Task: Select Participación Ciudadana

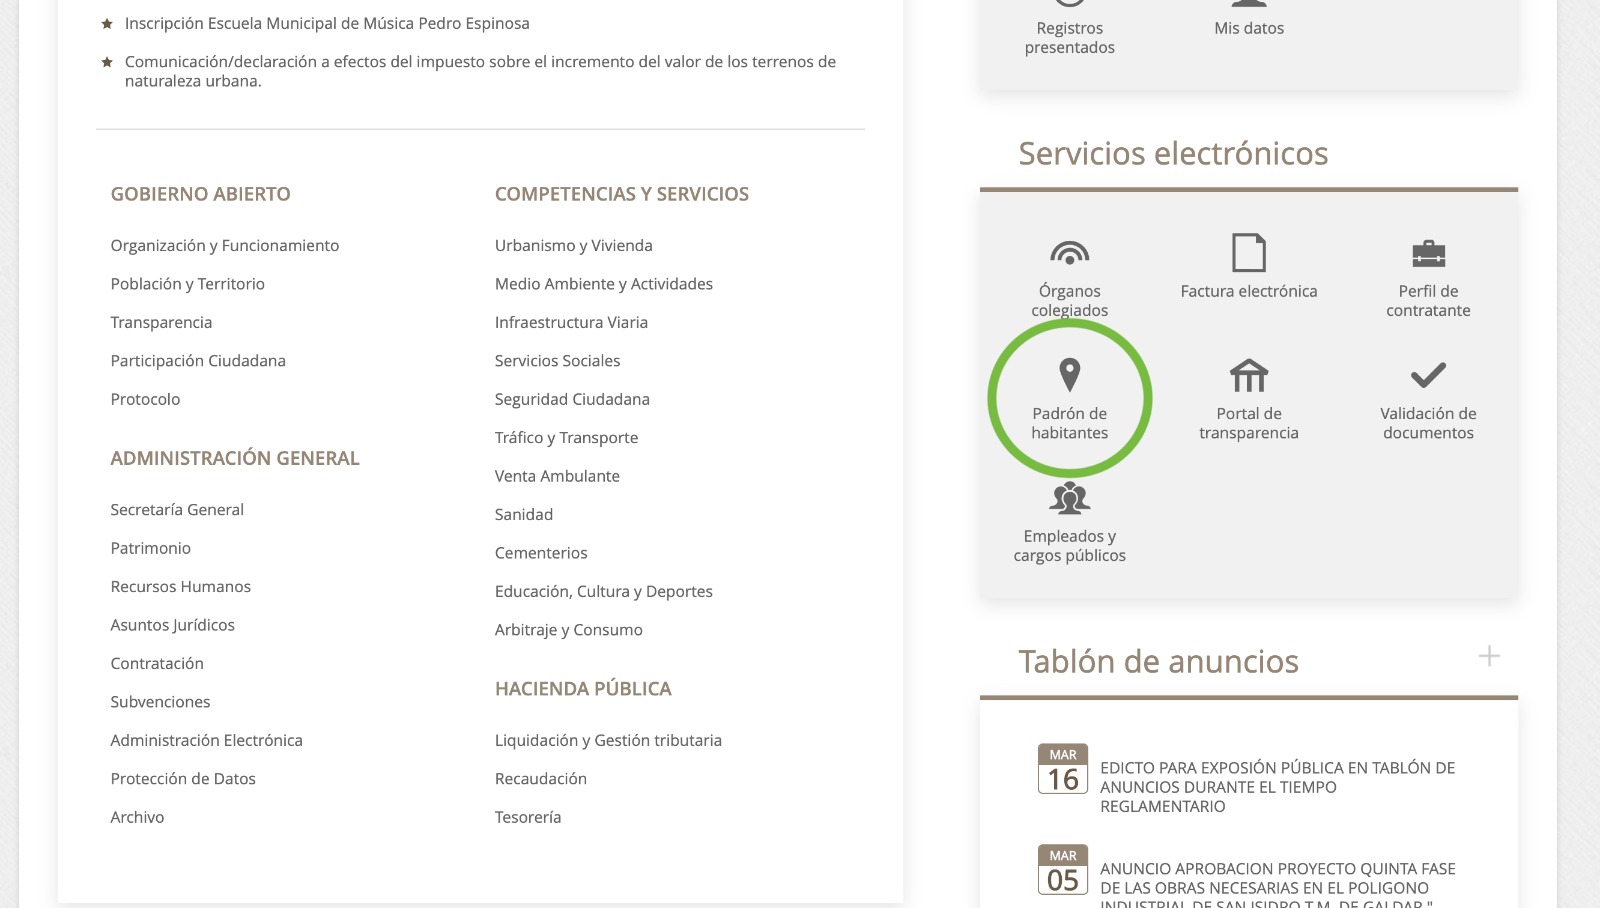Action: point(198,361)
